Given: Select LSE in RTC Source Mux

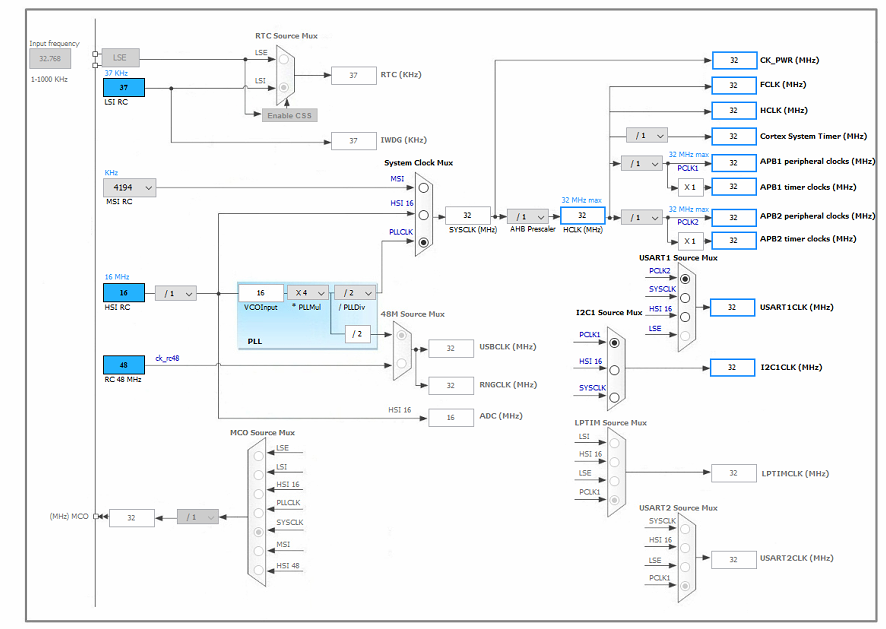Looking at the screenshot, I should (x=284, y=59).
